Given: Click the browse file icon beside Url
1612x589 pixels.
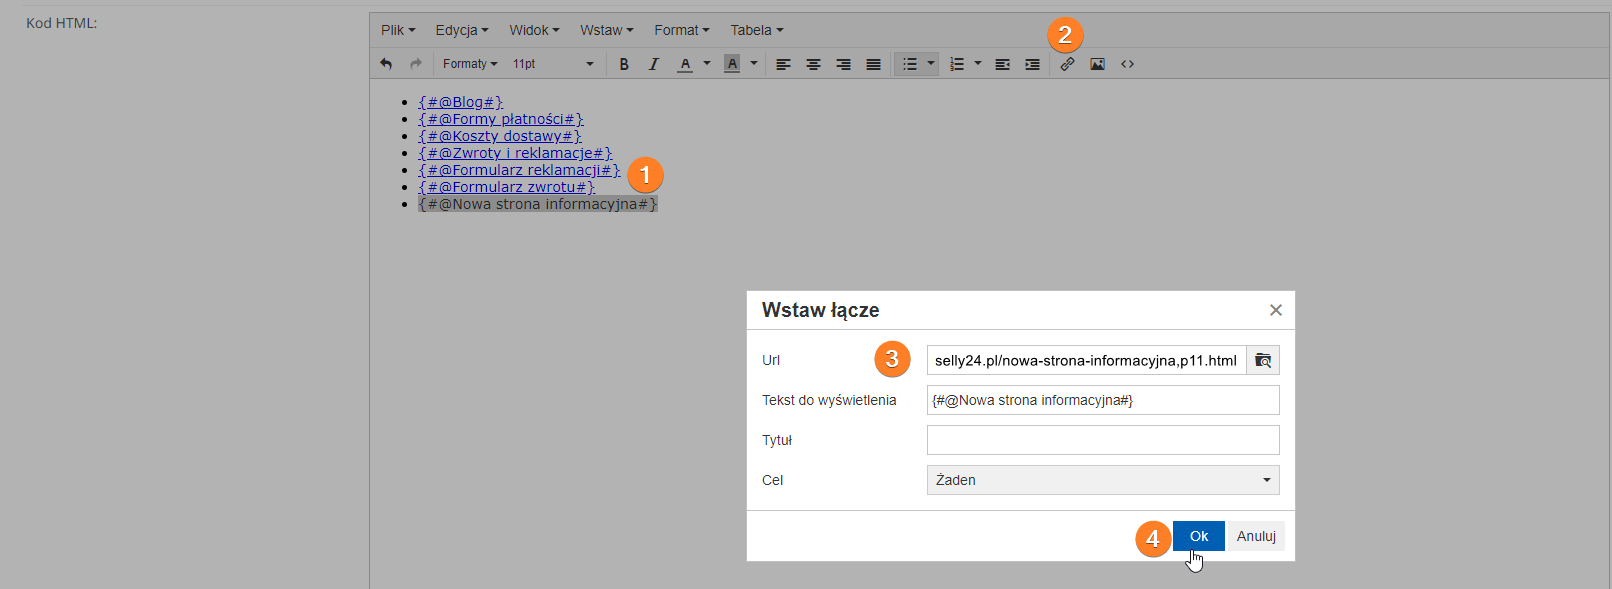Looking at the screenshot, I should click(x=1263, y=360).
